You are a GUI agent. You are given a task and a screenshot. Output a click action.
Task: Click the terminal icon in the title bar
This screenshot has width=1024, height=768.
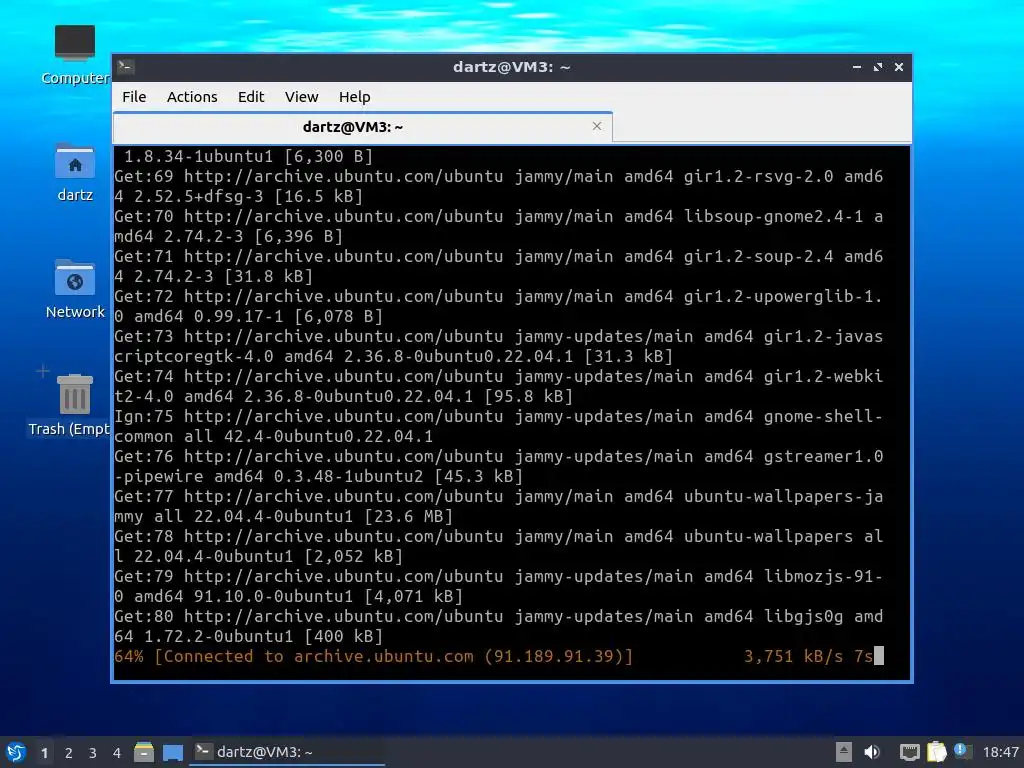126,66
